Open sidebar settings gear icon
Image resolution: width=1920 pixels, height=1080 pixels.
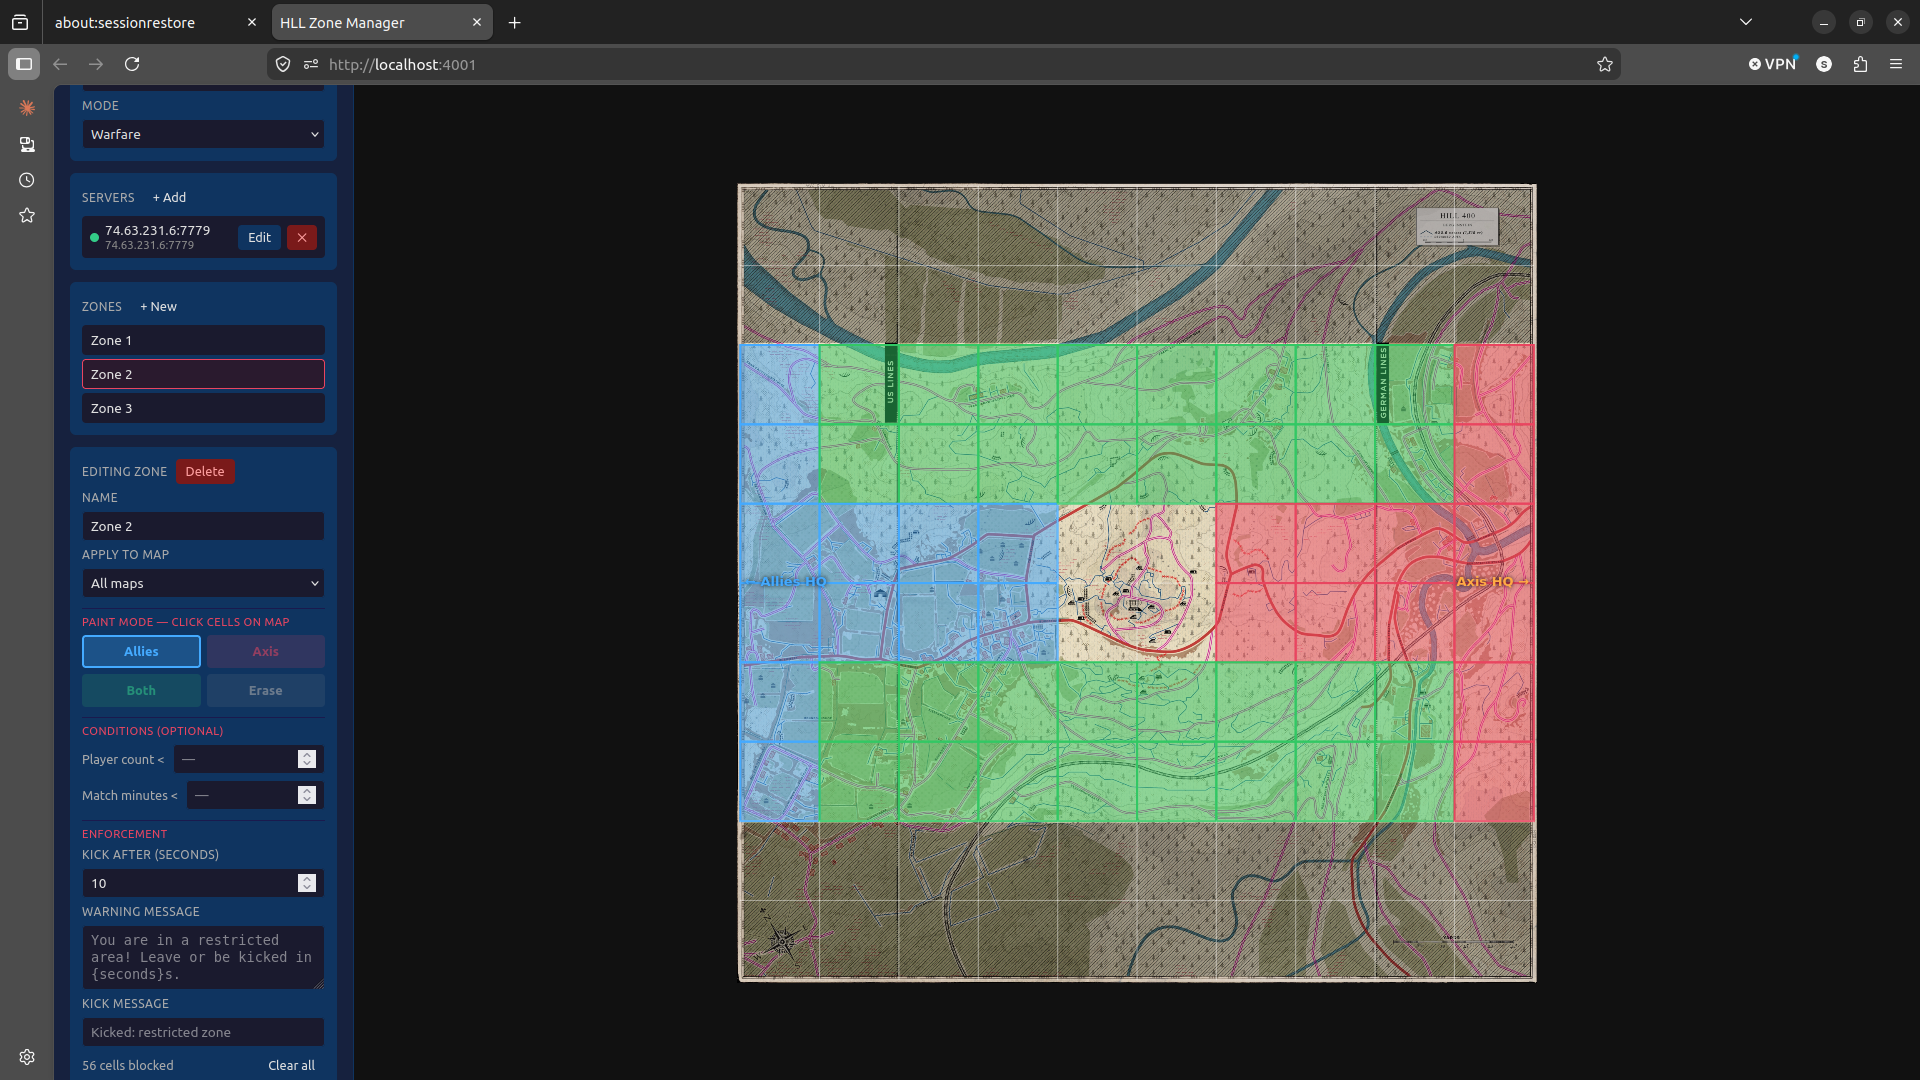[27, 1057]
